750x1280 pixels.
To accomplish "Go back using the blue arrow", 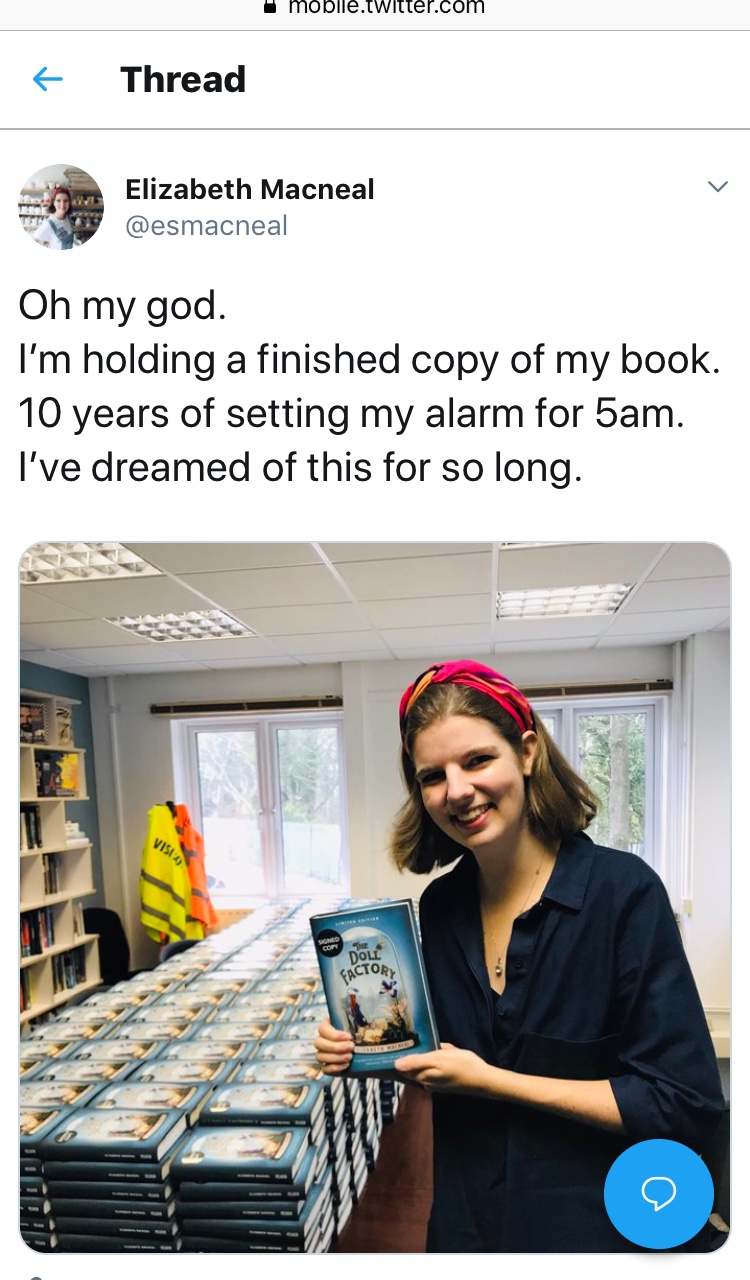I will tap(48, 79).
